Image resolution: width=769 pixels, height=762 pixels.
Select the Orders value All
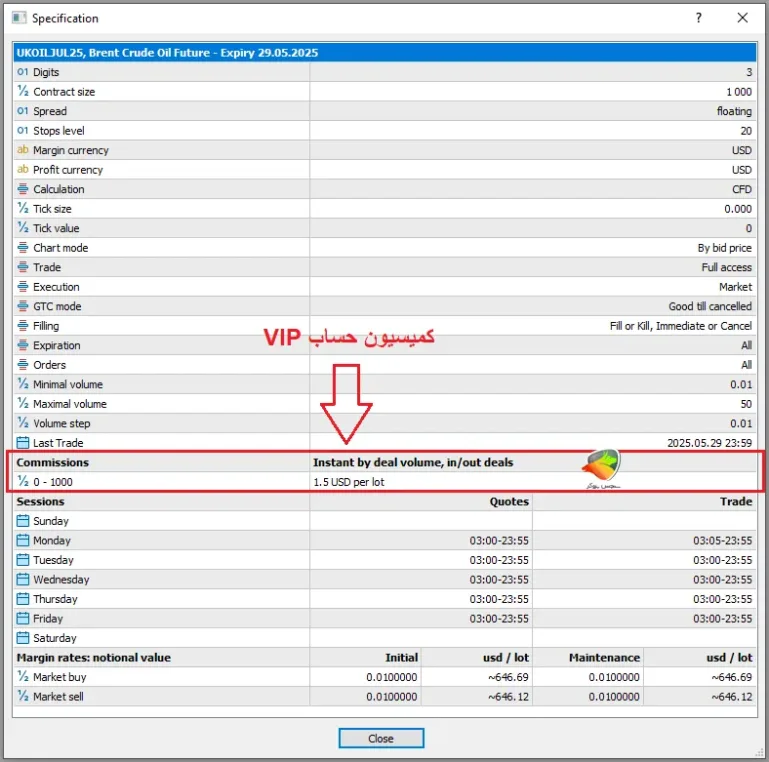(746, 365)
